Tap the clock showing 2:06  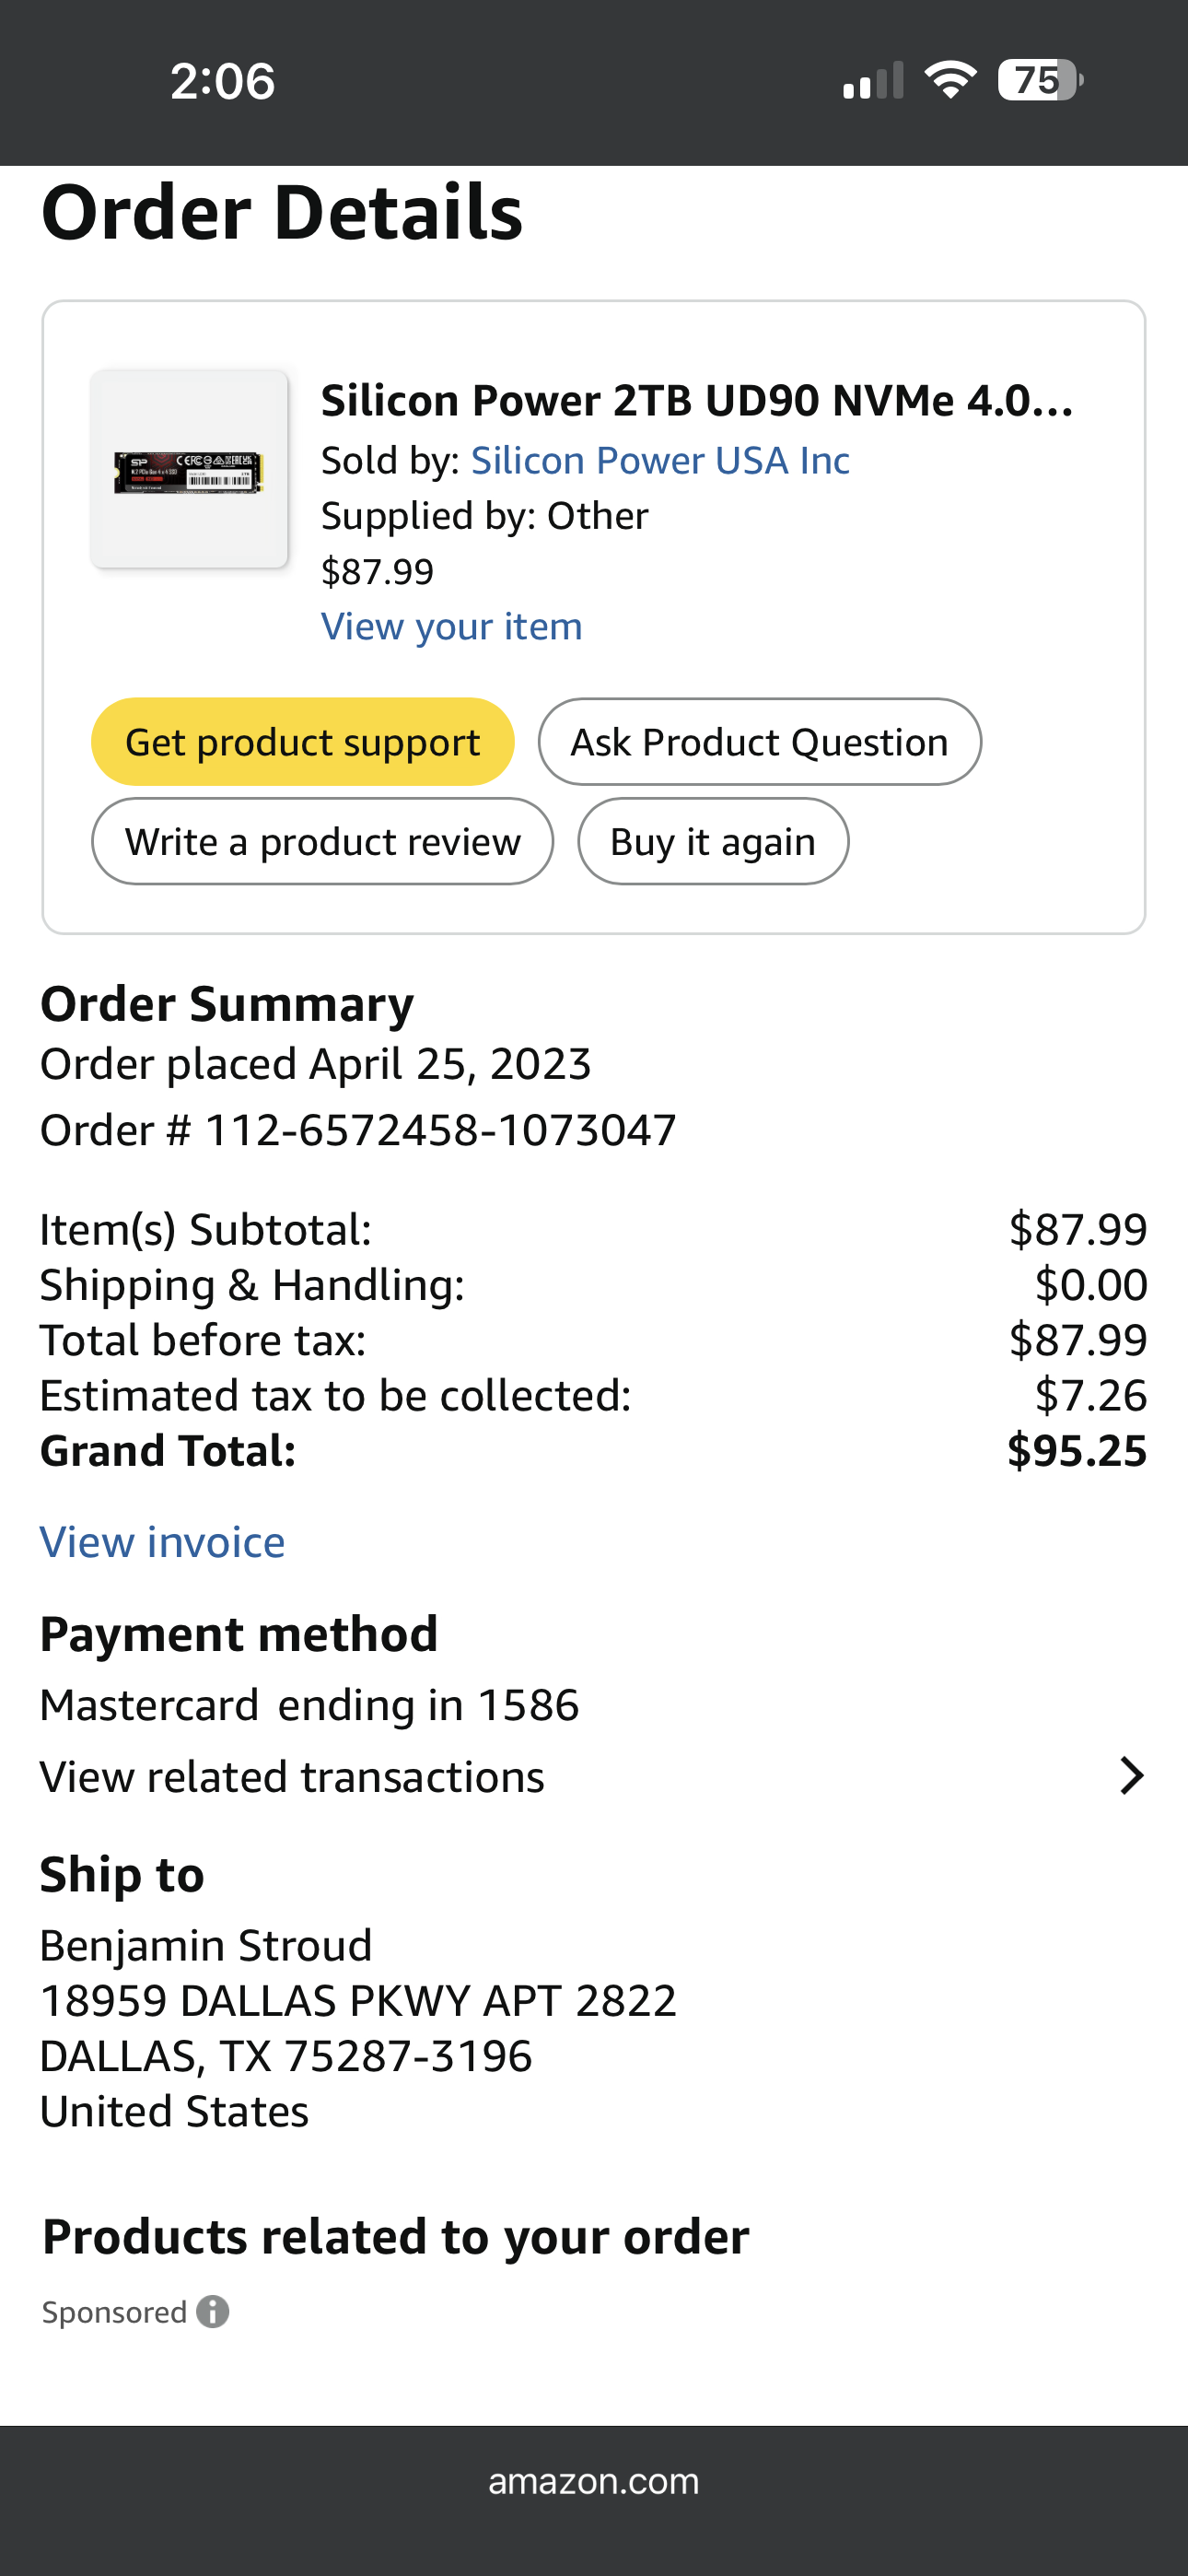(x=222, y=81)
